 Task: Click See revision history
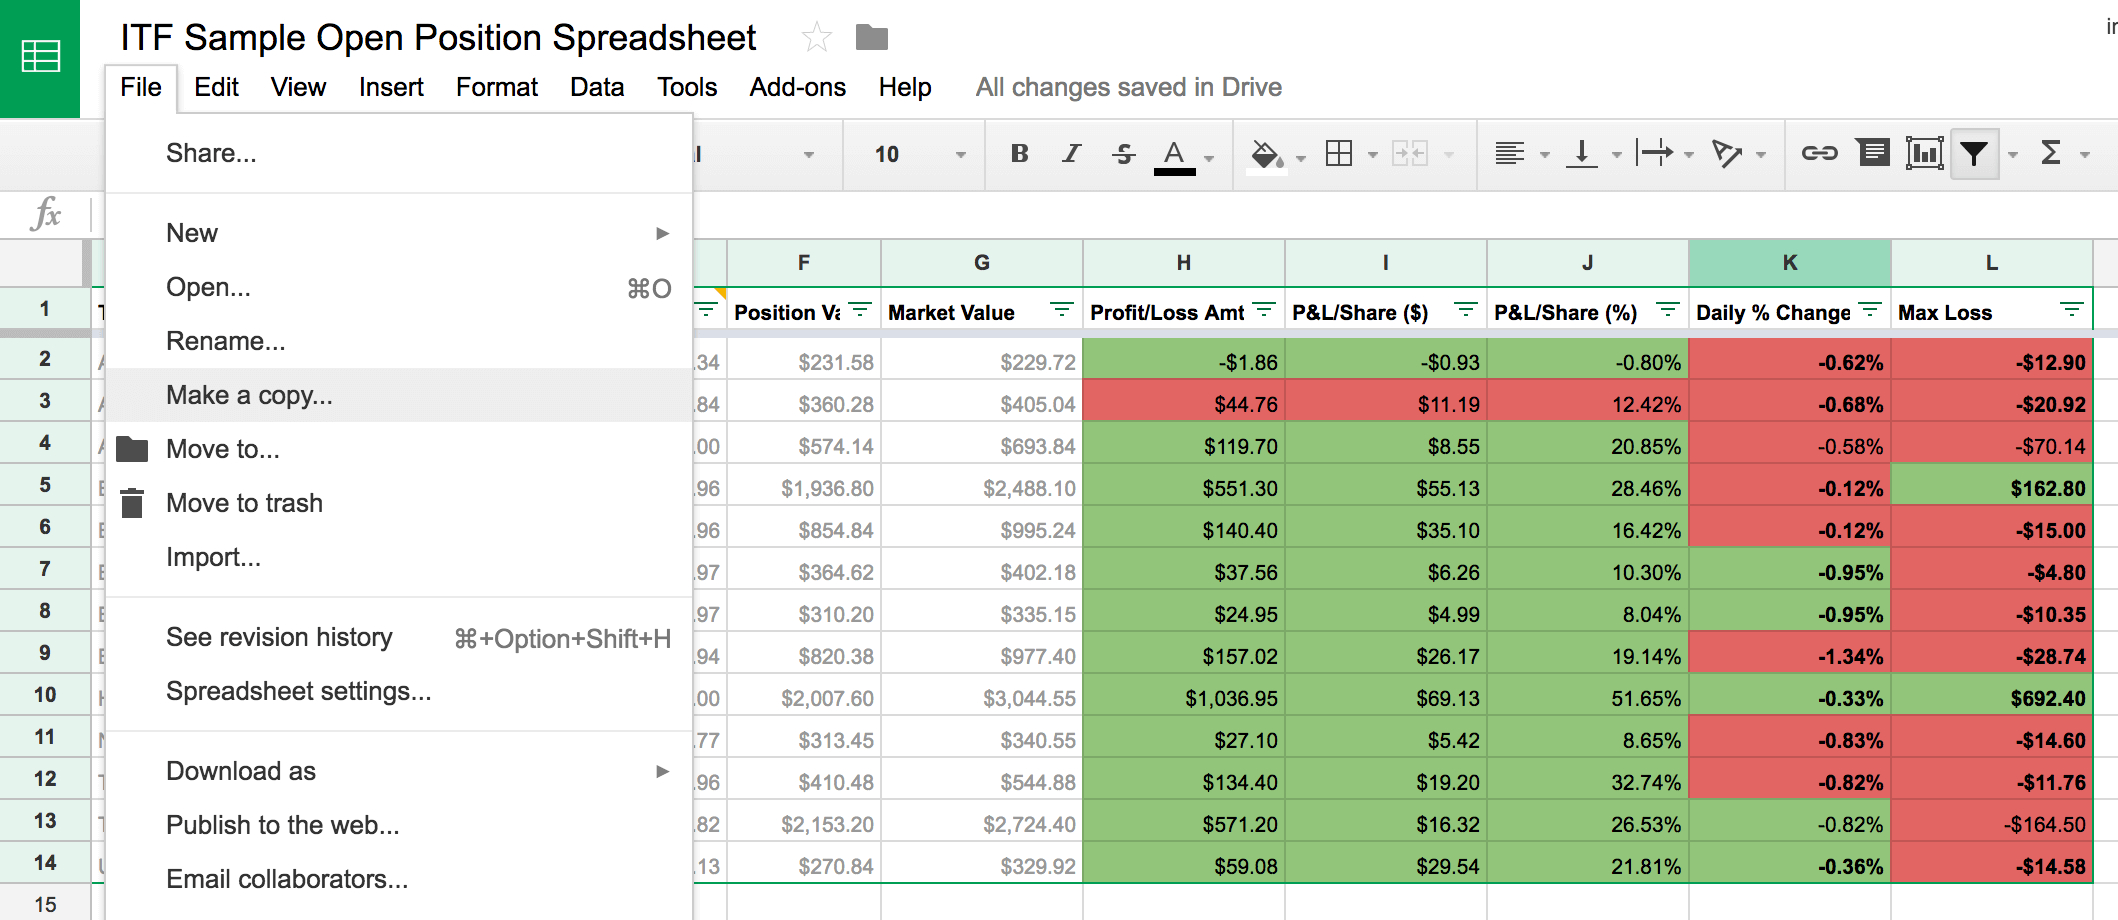pyautogui.click(x=279, y=637)
